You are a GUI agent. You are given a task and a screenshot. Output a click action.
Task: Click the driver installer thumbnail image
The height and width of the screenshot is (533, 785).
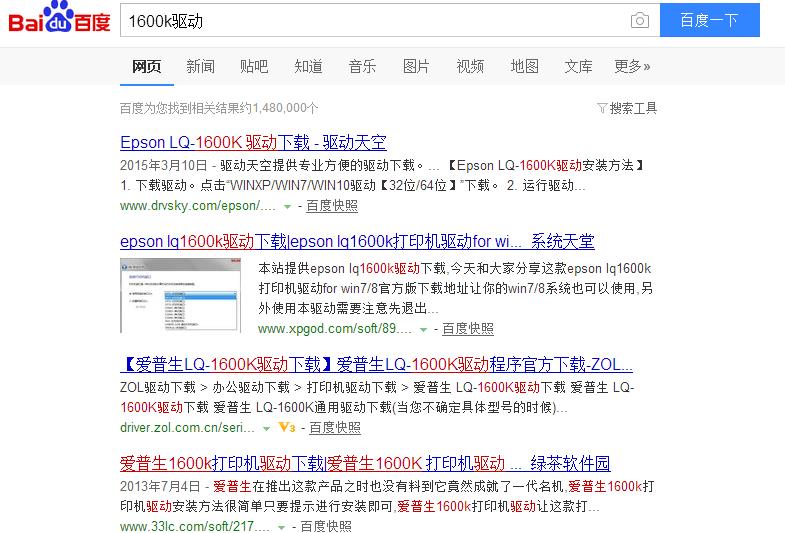(180, 295)
